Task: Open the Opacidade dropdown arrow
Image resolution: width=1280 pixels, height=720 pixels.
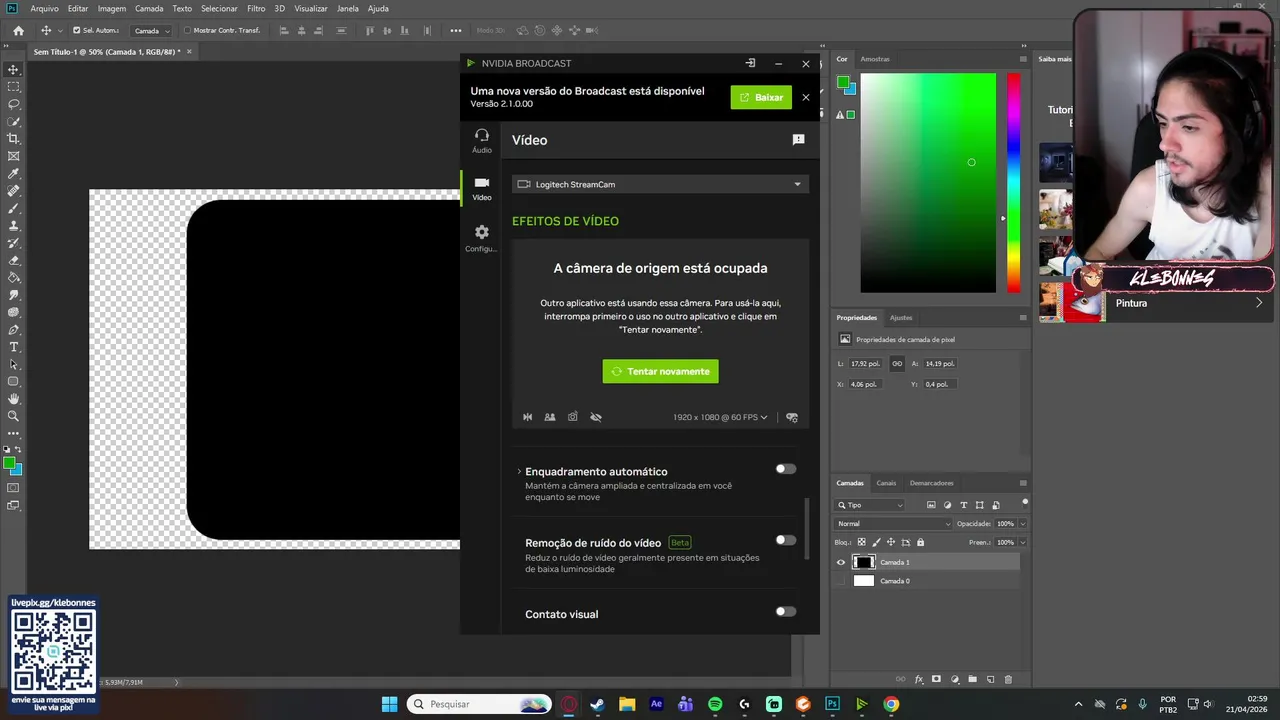Action: pos(1022,523)
